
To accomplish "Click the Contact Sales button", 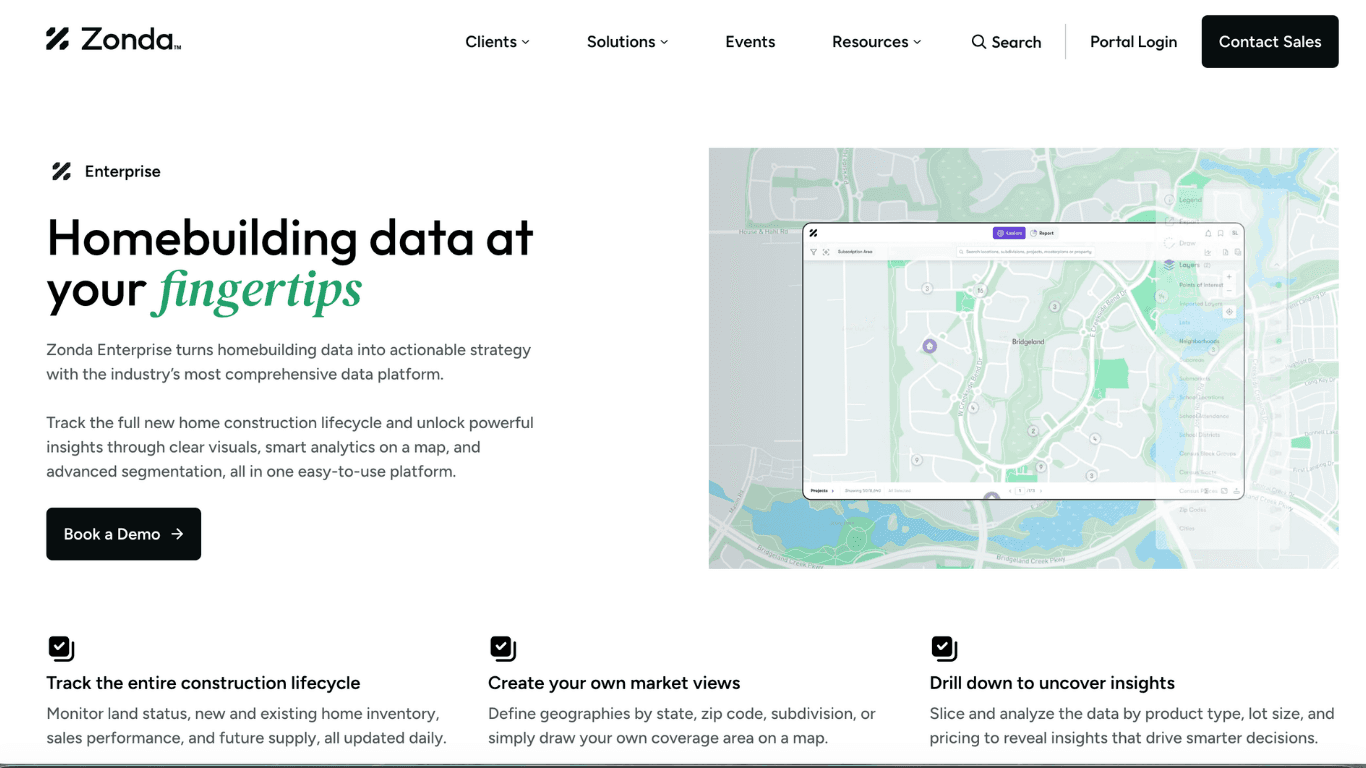I will pyautogui.click(x=1270, y=41).
